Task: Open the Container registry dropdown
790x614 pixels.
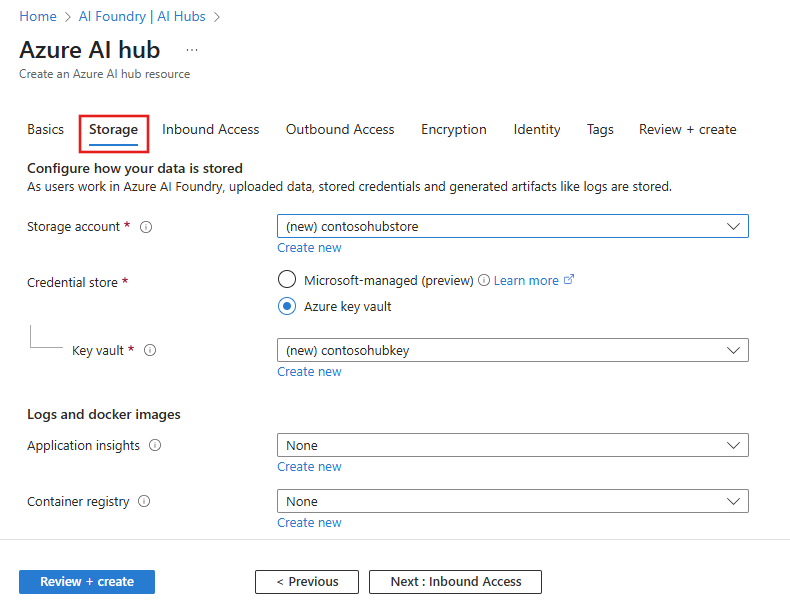Action: pyautogui.click(x=512, y=502)
